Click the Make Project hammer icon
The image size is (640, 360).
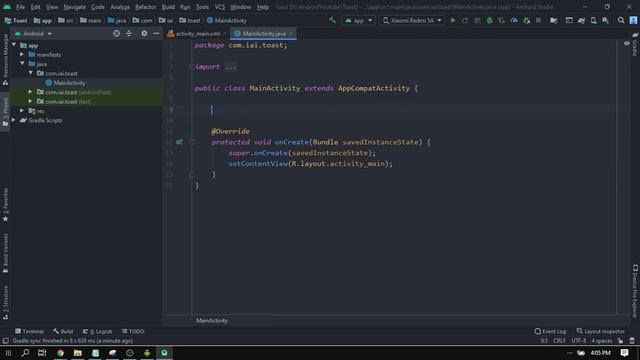pyautogui.click(x=332, y=20)
